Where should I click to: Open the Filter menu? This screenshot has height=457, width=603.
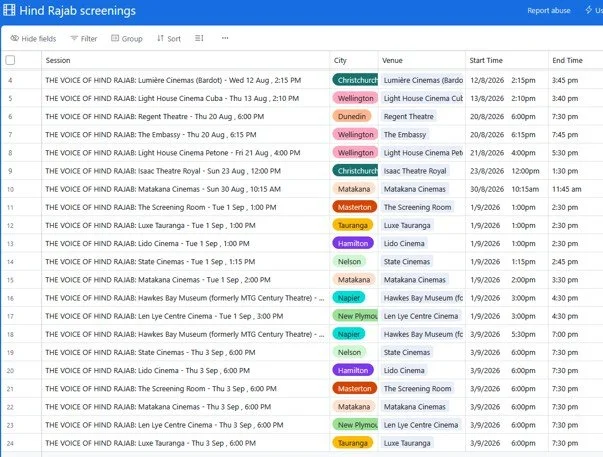(x=84, y=38)
